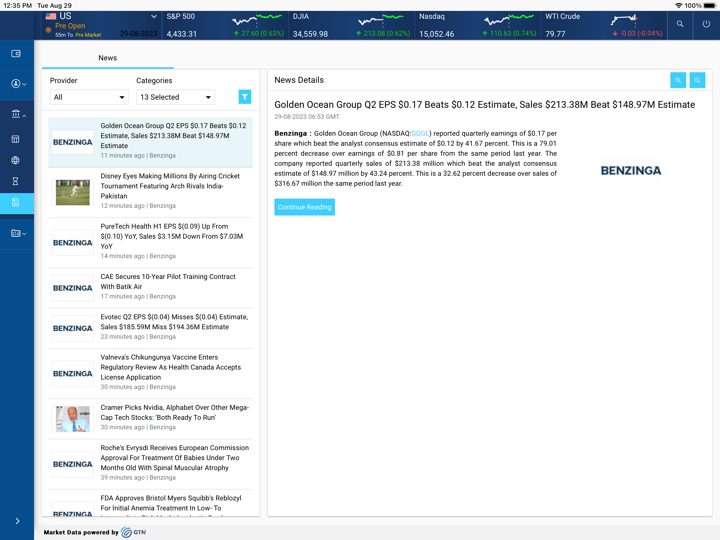Select the News tab
This screenshot has height=540, width=720.
(107, 58)
